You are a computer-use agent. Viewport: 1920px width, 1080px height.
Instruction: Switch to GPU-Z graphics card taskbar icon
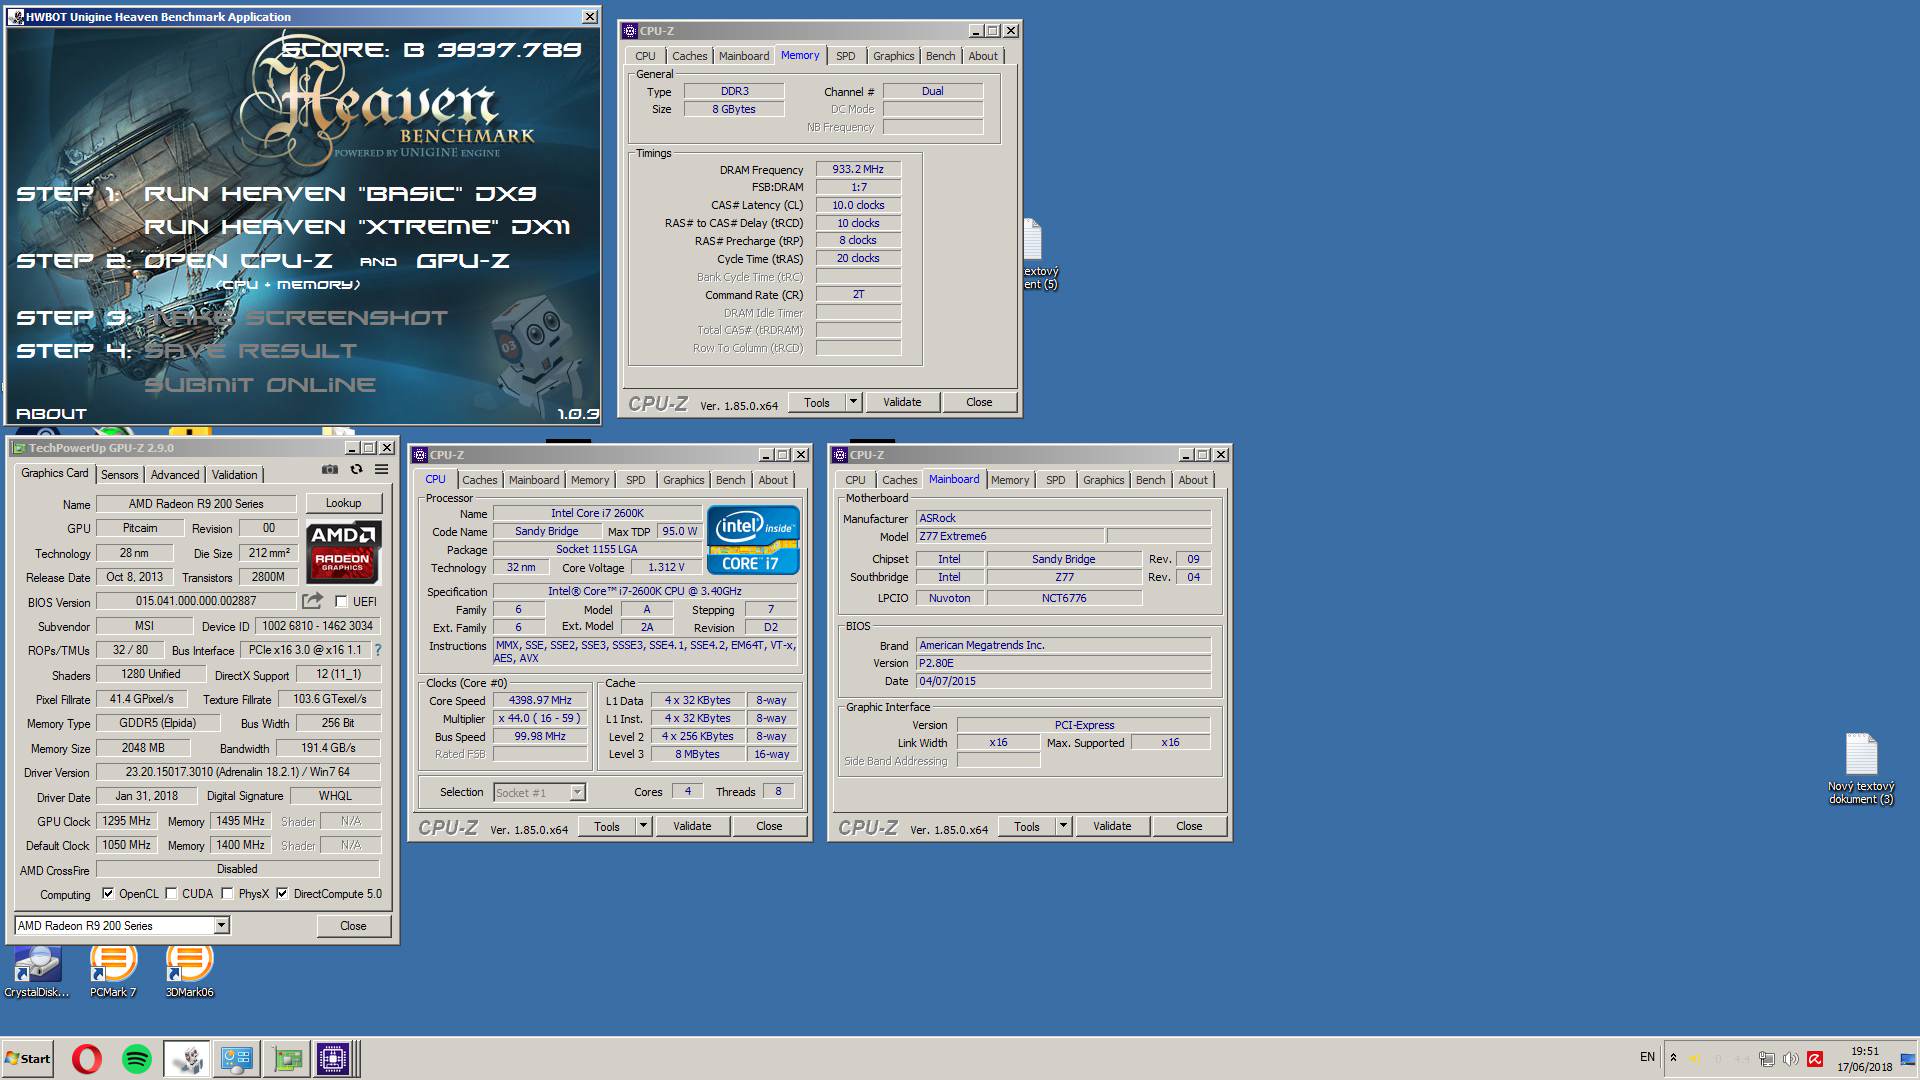pos(287,1059)
